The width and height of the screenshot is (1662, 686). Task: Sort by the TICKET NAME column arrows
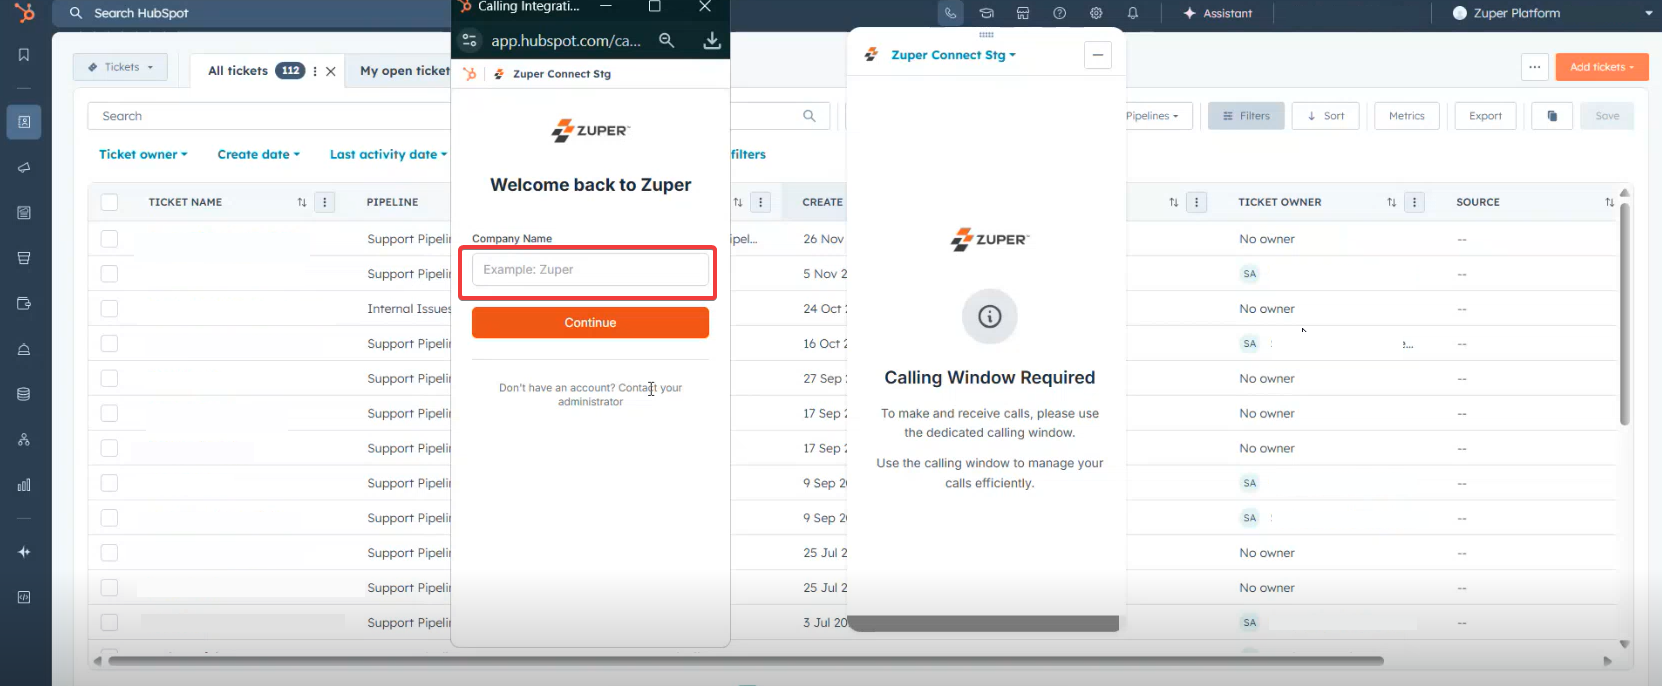302,202
